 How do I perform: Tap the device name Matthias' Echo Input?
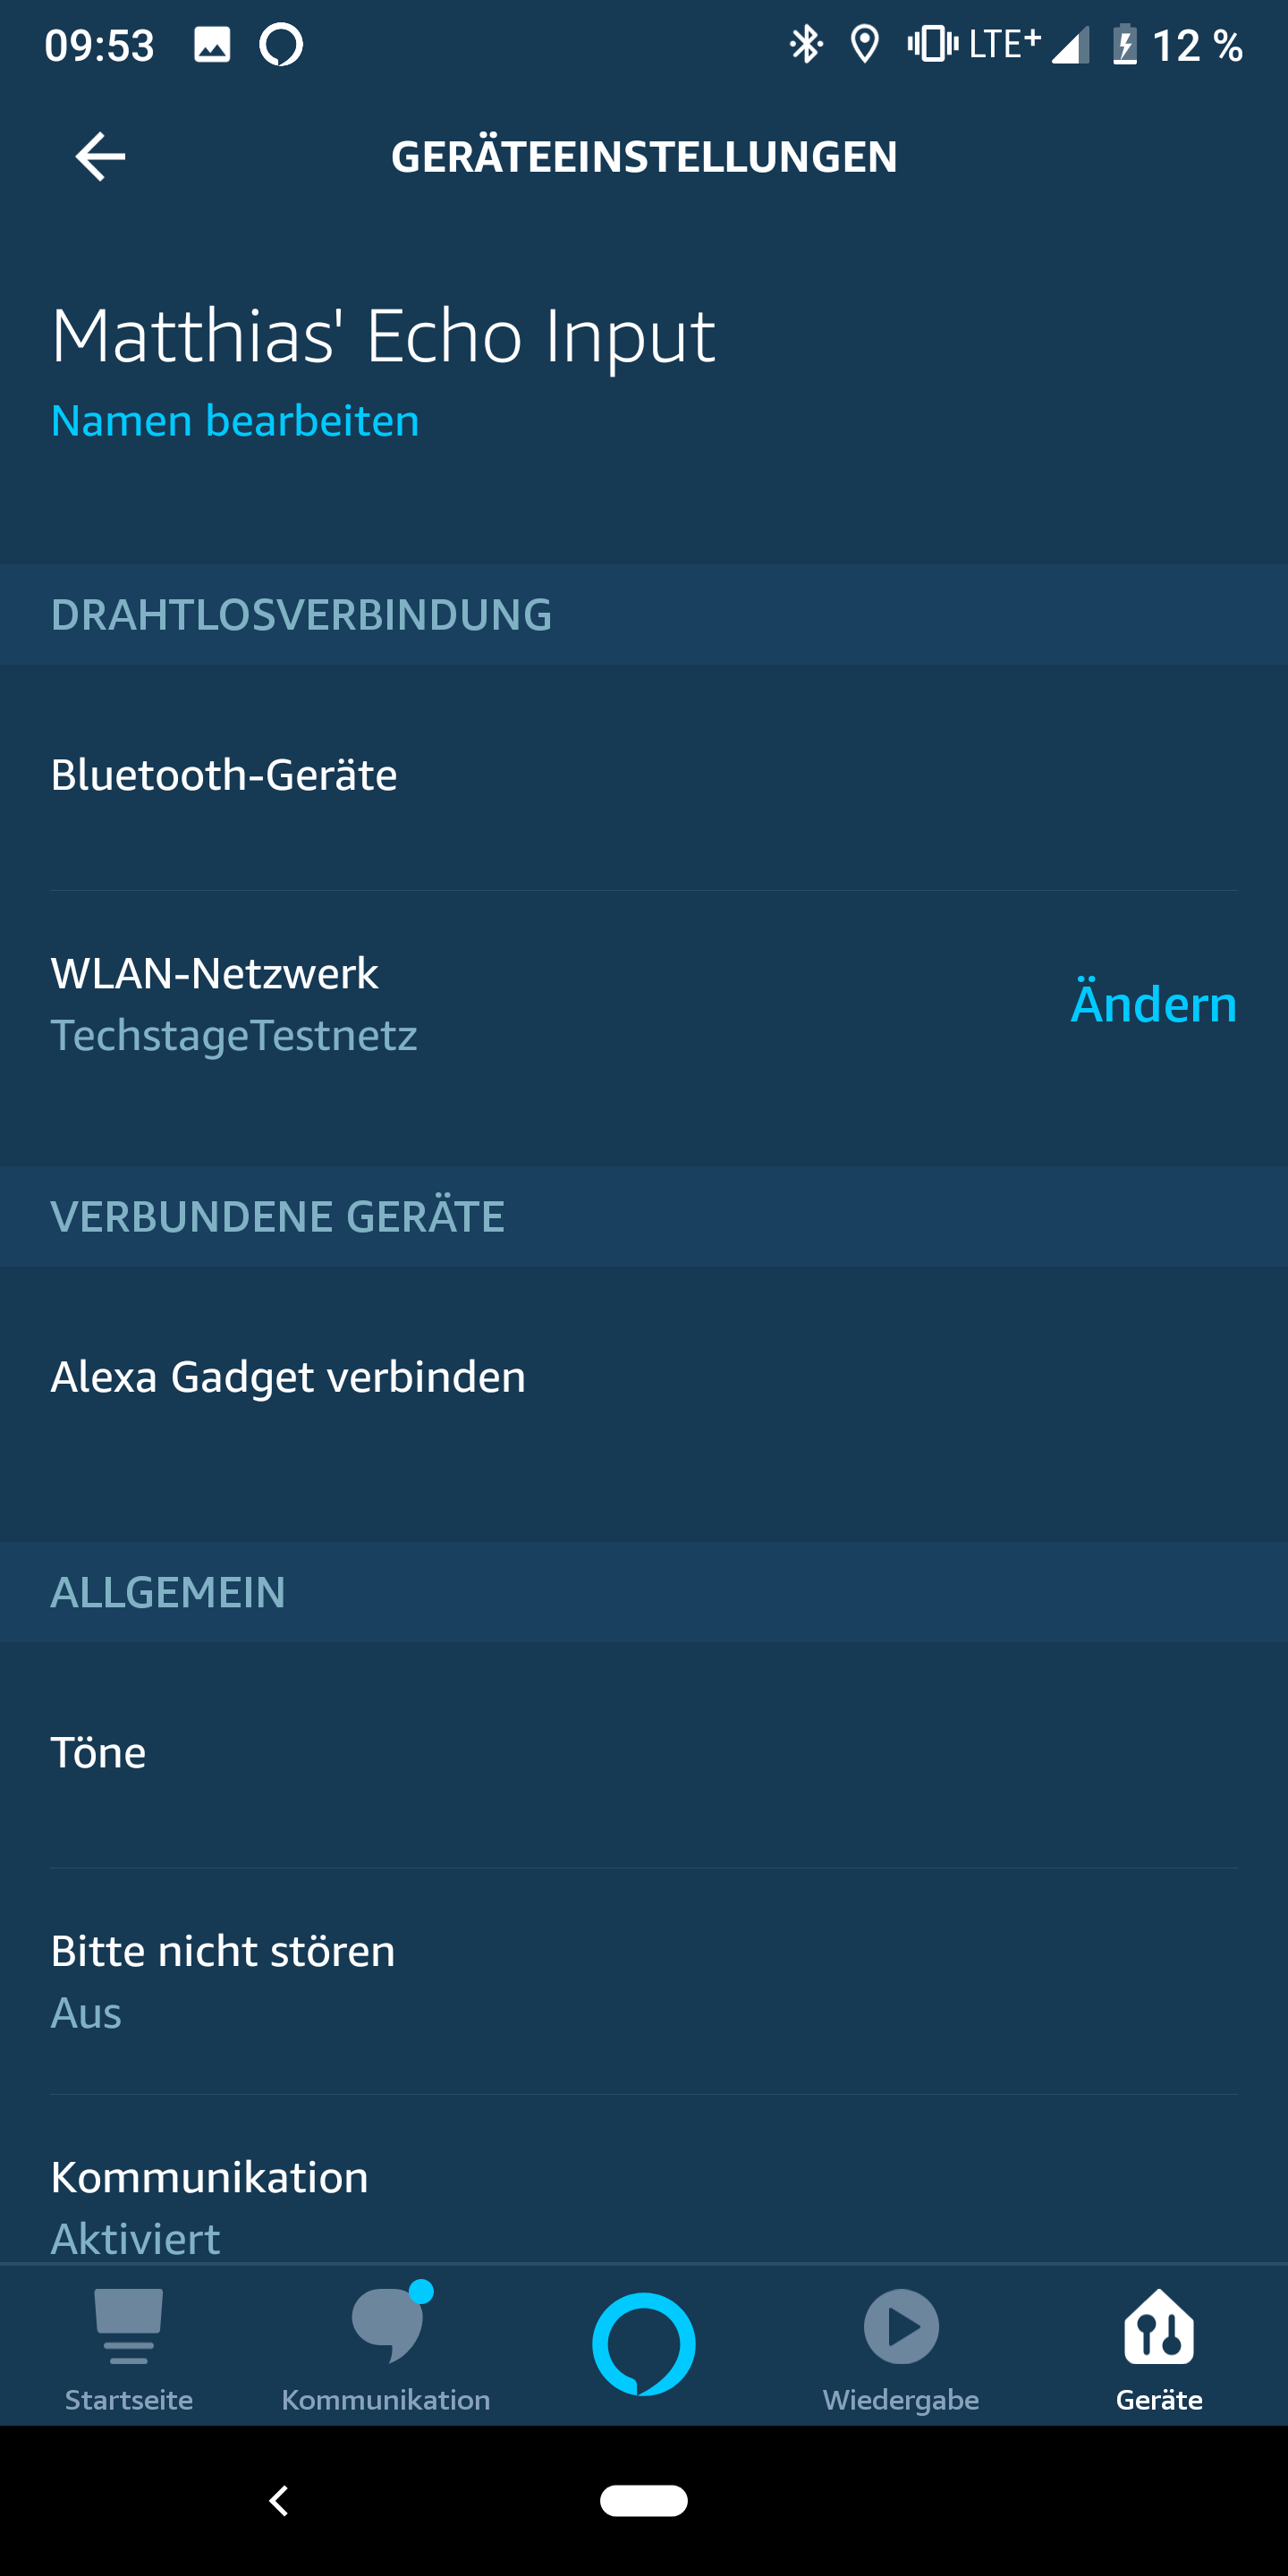(x=383, y=335)
